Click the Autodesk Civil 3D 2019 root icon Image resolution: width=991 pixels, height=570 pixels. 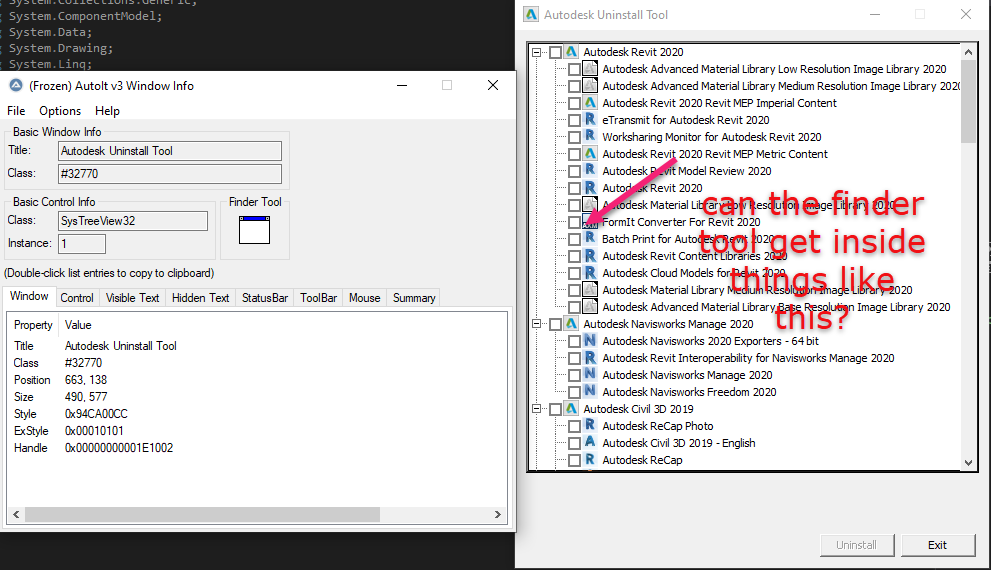click(x=571, y=409)
